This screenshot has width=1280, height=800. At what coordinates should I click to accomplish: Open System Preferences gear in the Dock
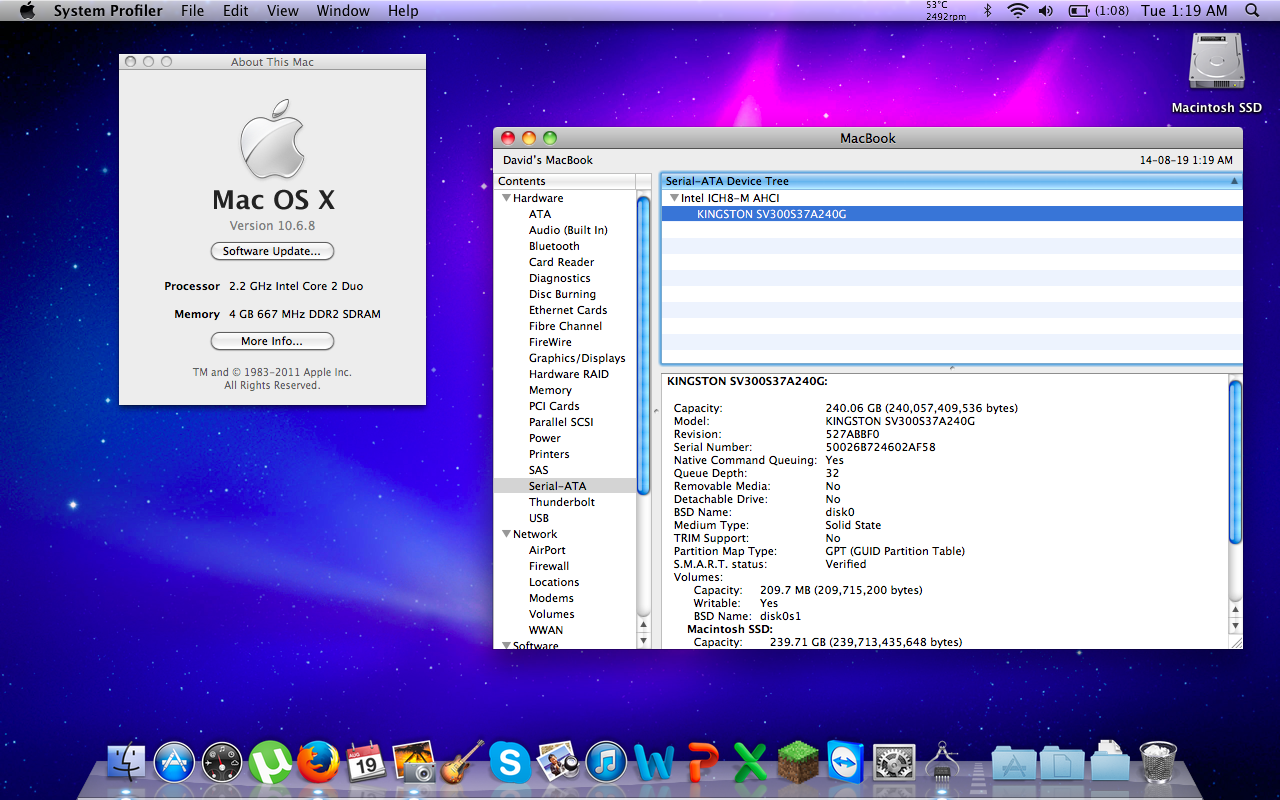click(x=894, y=762)
